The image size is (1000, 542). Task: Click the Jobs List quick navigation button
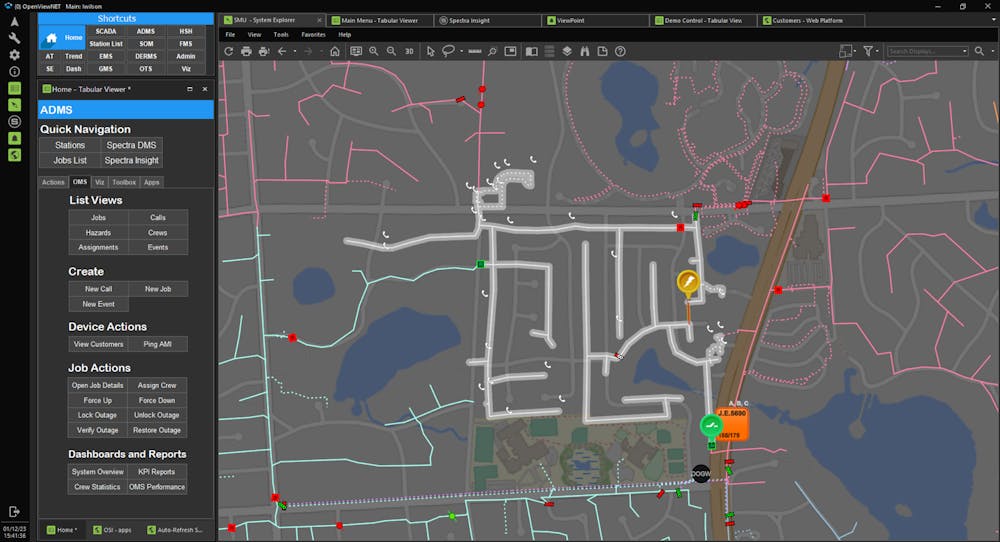70,161
